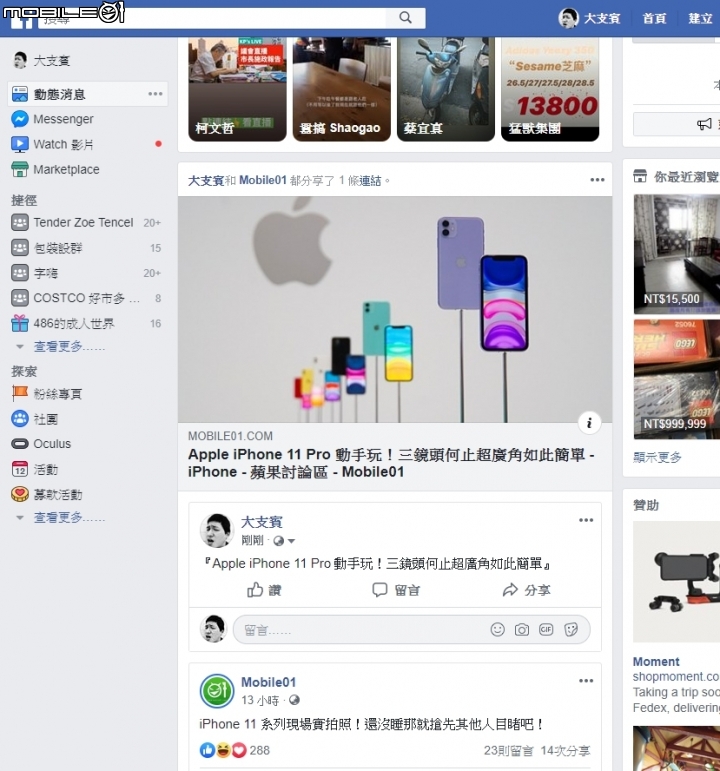Open options dots on 大支賓 post
This screenshot has width=720, height=771.
pos(586,520)
